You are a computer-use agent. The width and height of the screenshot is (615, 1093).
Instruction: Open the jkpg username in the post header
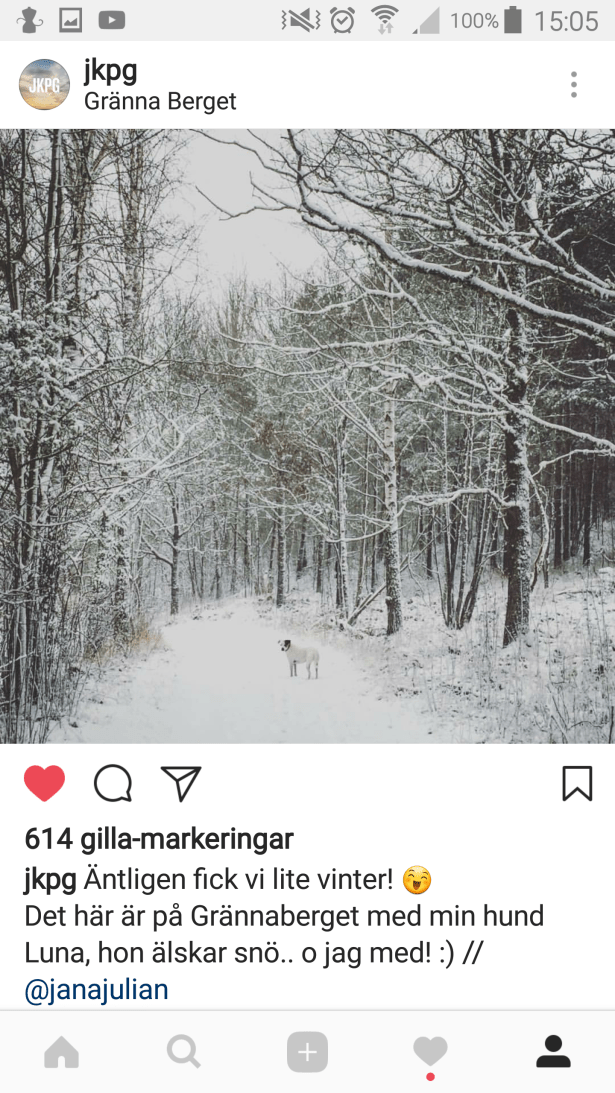pos(110,70)
